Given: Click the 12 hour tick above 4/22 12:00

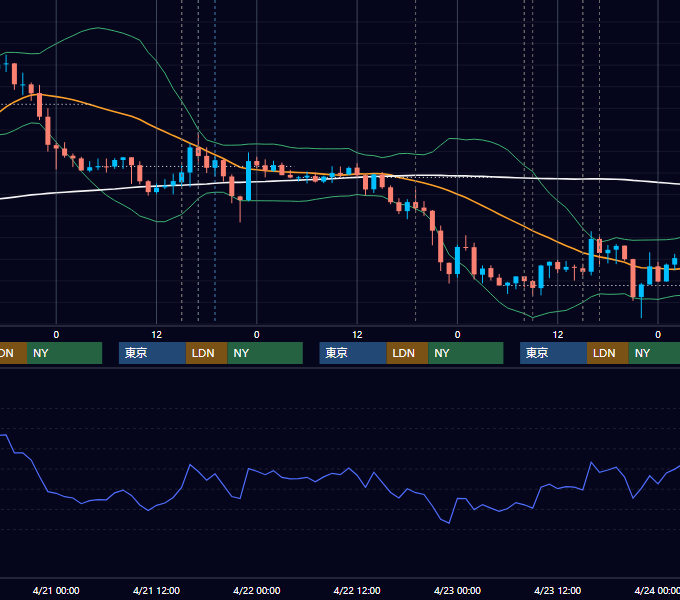Looking at the screenshot, I should click(x=357, y=335).
